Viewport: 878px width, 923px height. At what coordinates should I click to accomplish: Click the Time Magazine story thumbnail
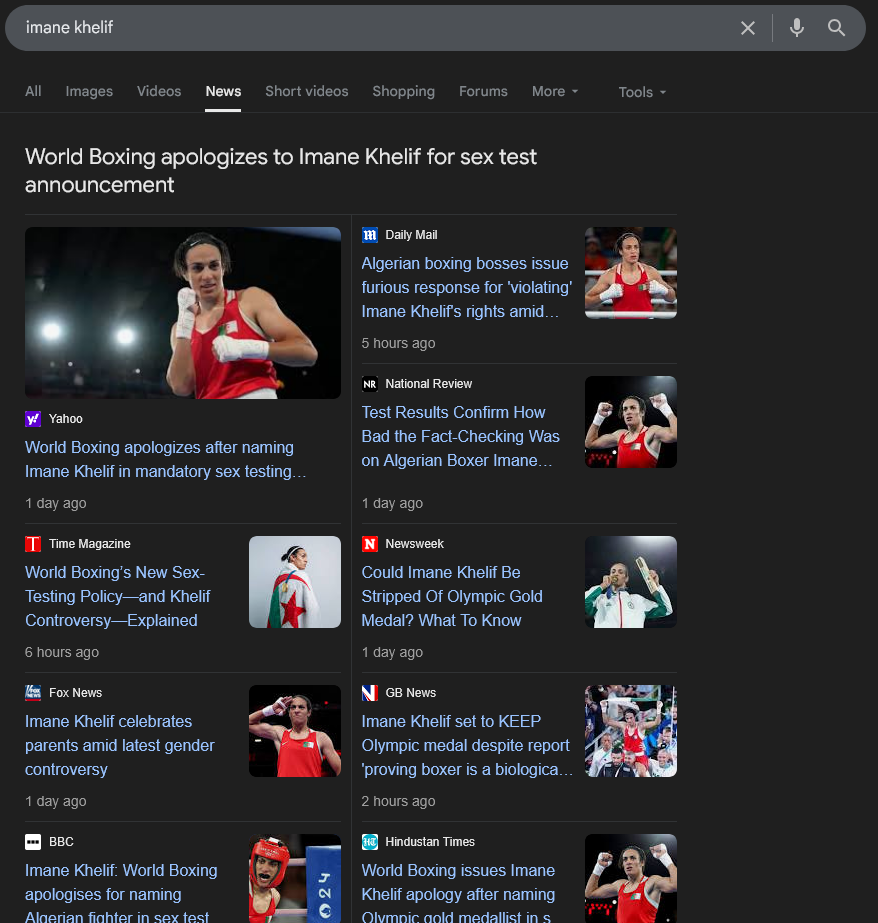pyautogui.click(x=295, y=582)
